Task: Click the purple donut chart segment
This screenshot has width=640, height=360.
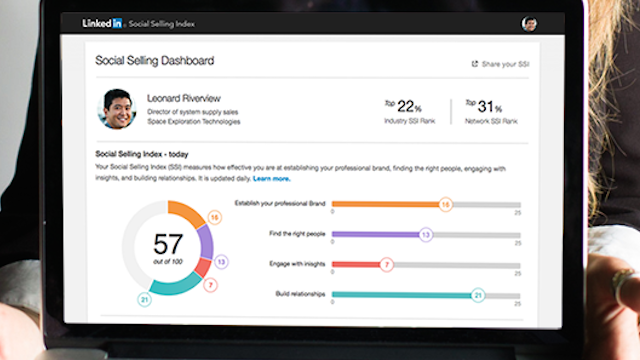Action: pos(205,243)
